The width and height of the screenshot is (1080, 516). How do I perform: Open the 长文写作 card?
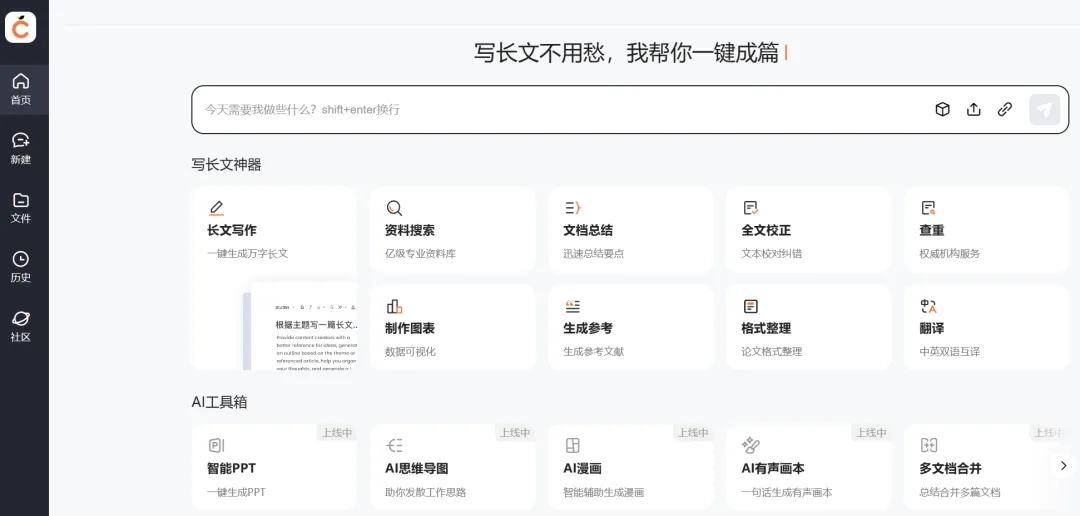click(x=273, y=230)
